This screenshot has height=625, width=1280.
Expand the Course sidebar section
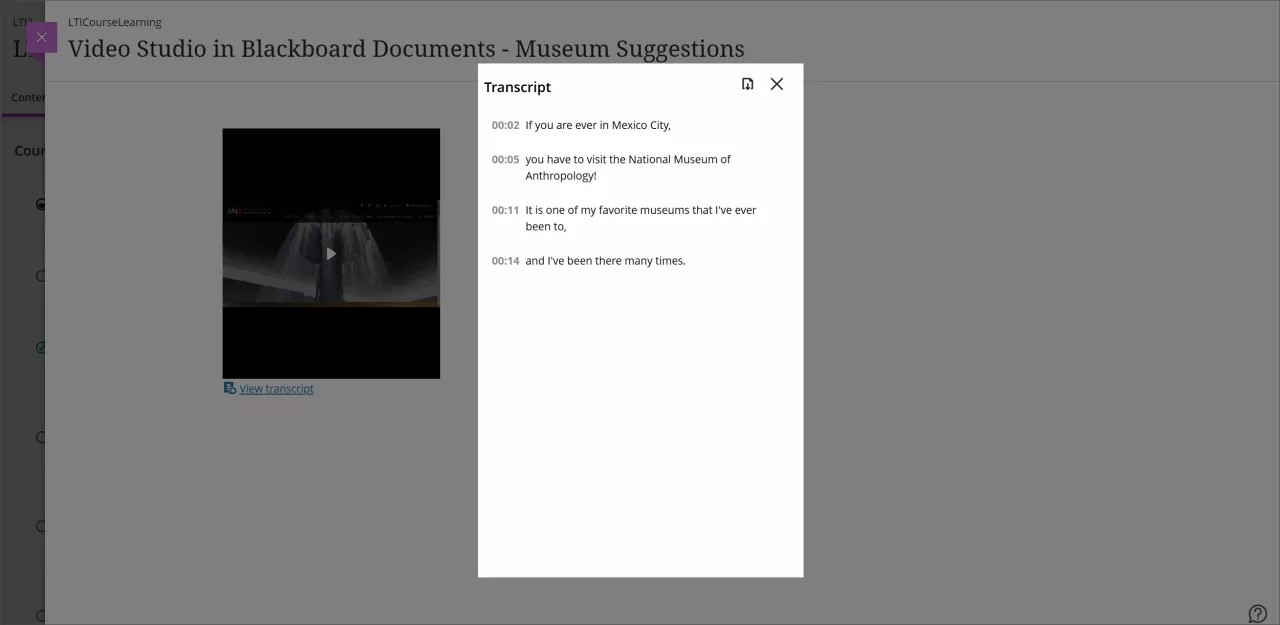click(29, 150)
